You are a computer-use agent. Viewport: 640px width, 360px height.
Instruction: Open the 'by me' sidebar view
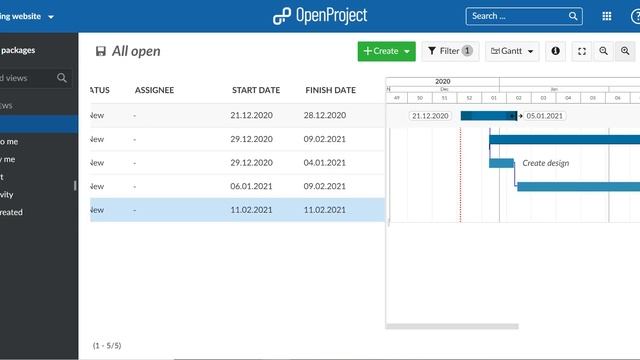click(8, 159)
